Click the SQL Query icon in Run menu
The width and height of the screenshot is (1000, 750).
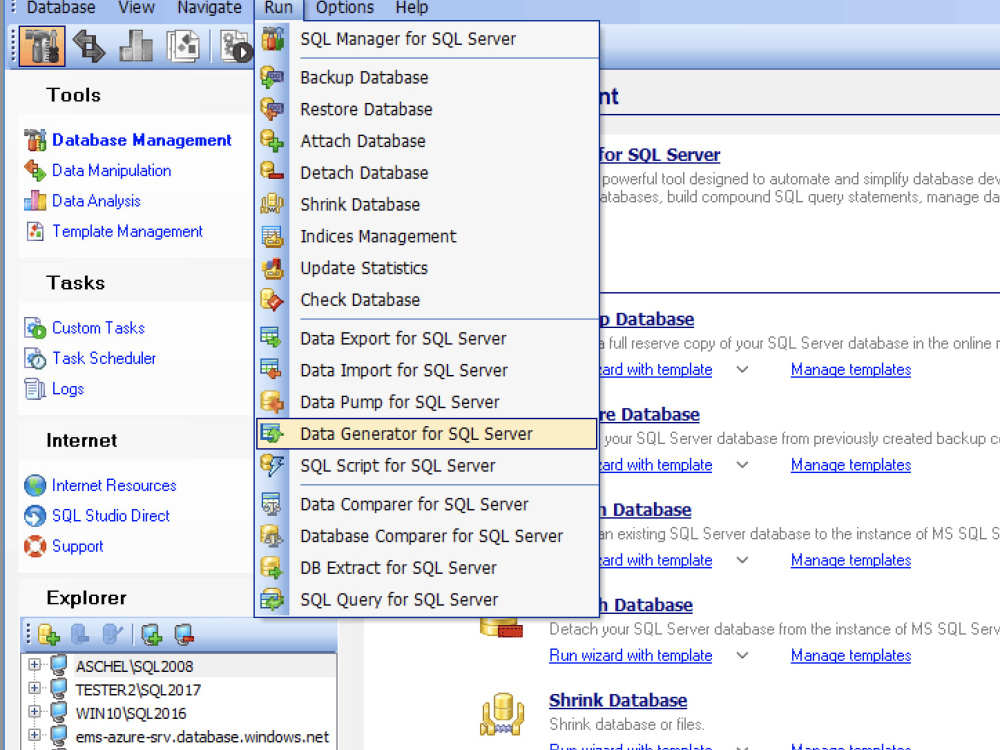coord(272,599)
